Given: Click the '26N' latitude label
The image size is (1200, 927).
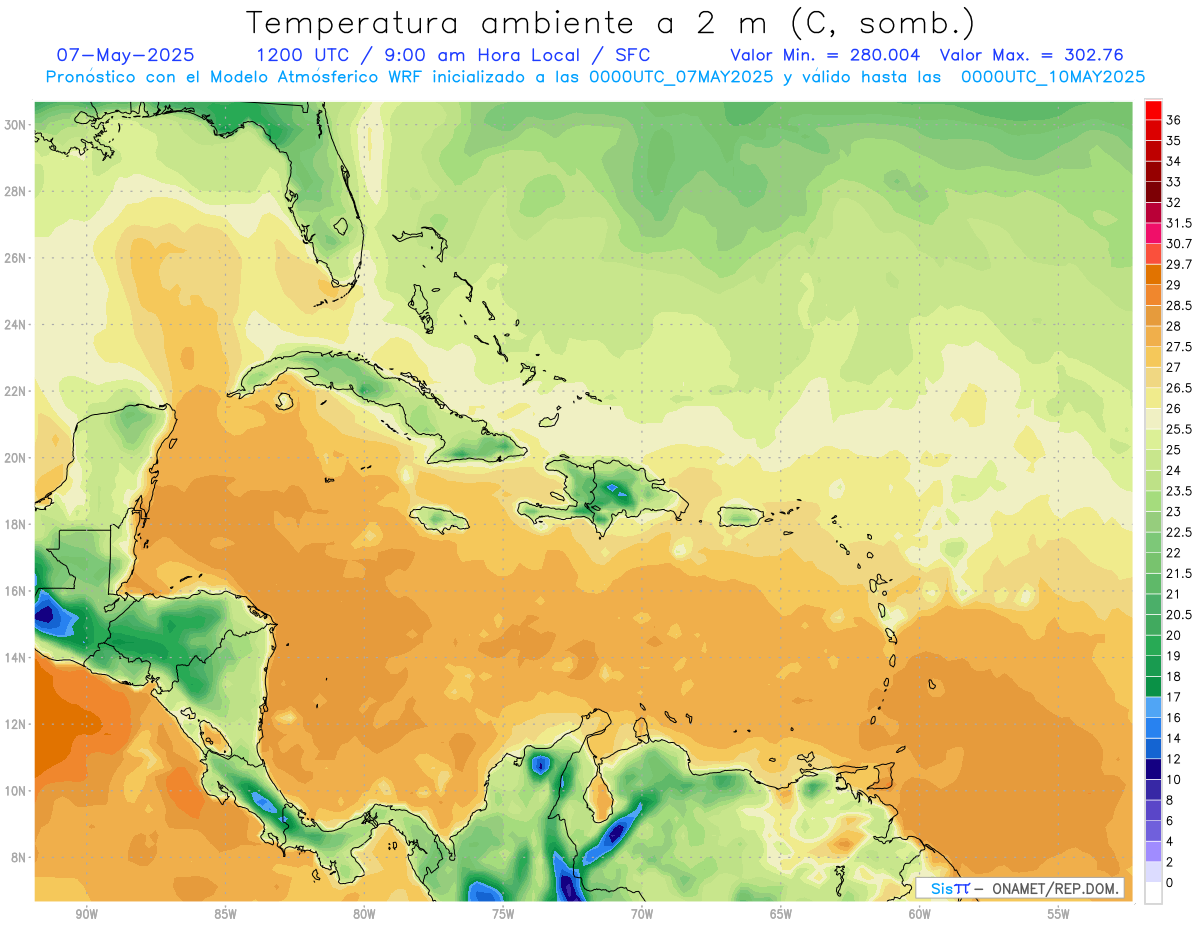Looking at the screenshot, I should pos(17,258).
